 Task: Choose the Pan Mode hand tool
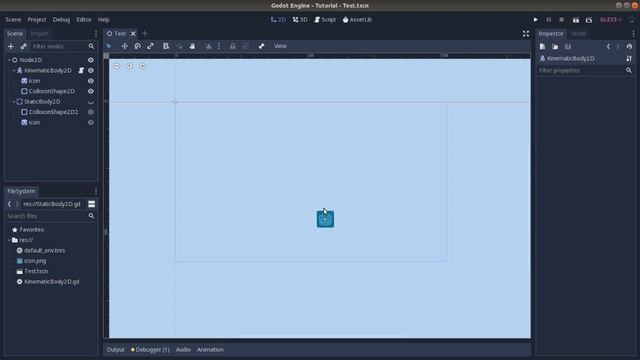pos(192,46)
